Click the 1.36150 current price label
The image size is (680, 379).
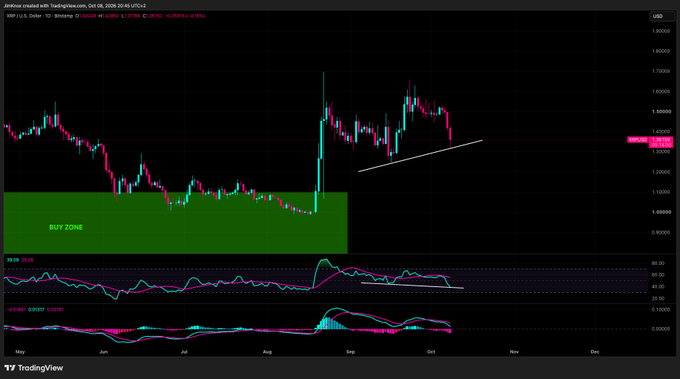point(661,140)
